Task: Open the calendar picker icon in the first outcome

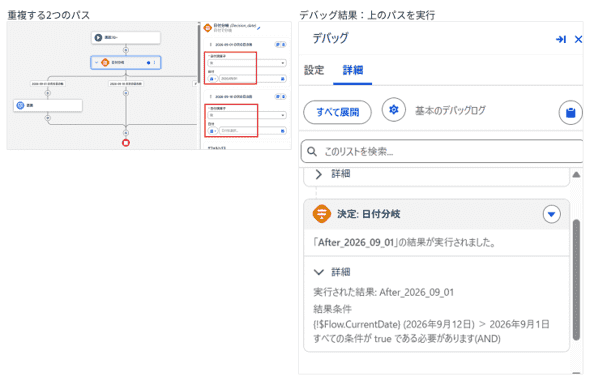Action: click(282, 79)
